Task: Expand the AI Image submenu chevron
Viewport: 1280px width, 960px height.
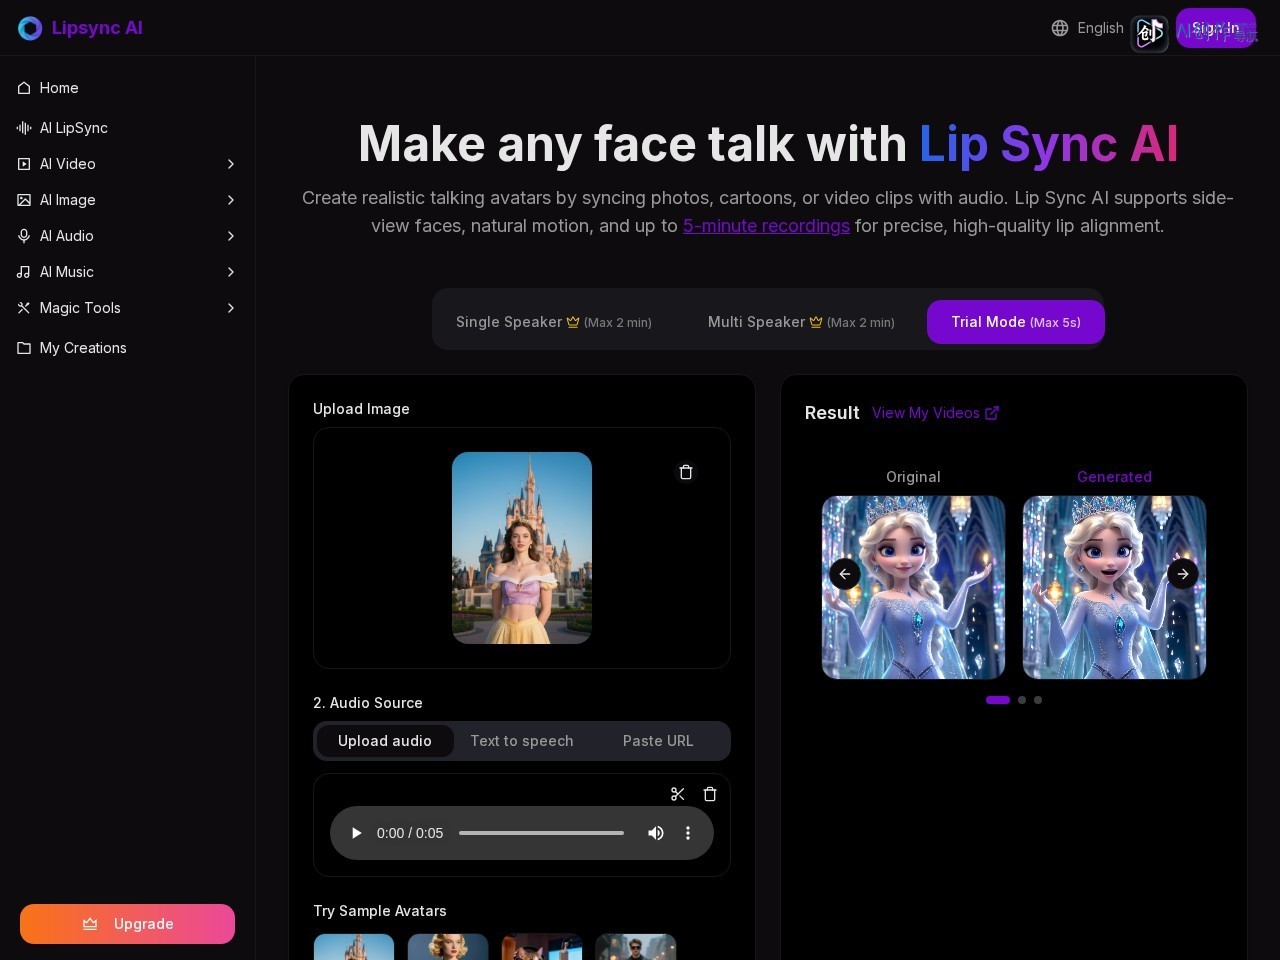Action: (231, 200)
